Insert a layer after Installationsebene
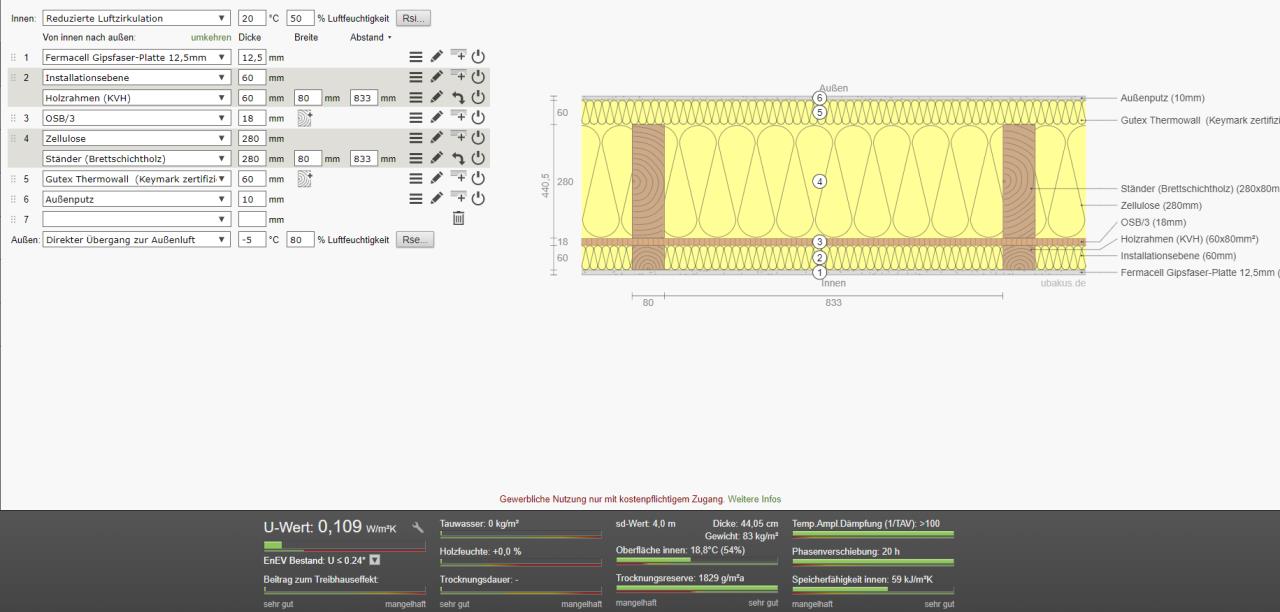This screenshot has height=612, width=1280. pyautogui.click(x=458, y=77)
